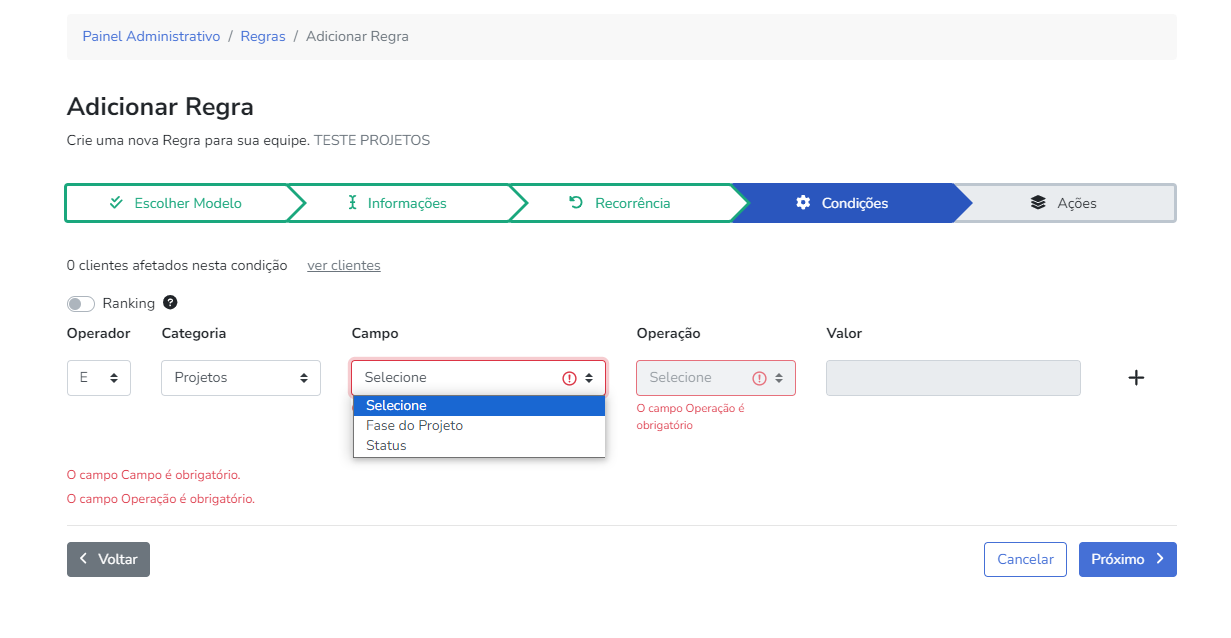
Task: Enable the Ranking toggle switch
Action: coord(81,304)
